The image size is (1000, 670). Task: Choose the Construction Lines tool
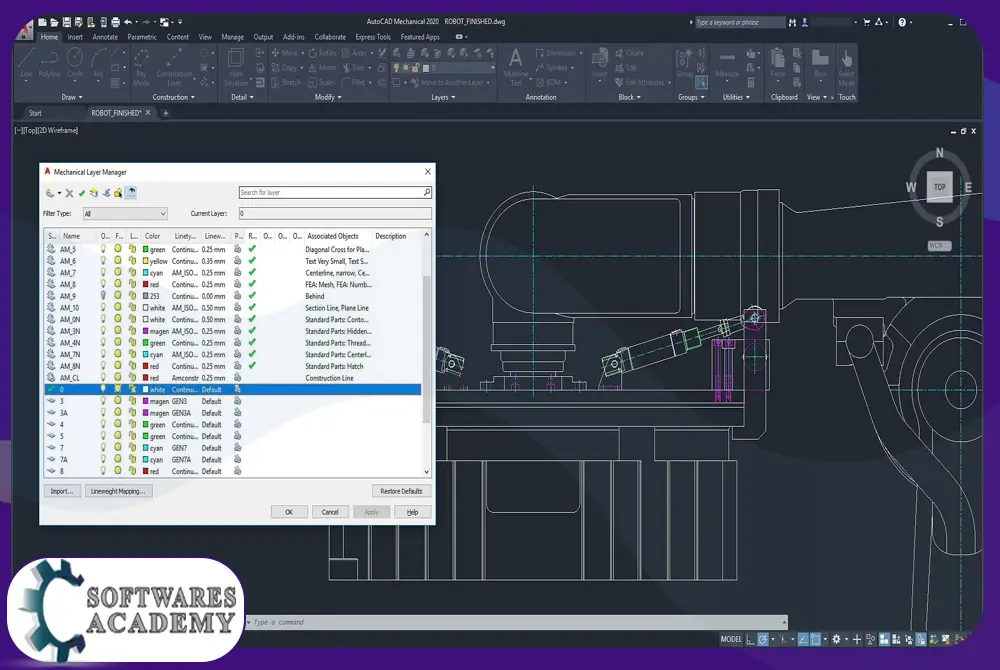[x=174, y=68]
